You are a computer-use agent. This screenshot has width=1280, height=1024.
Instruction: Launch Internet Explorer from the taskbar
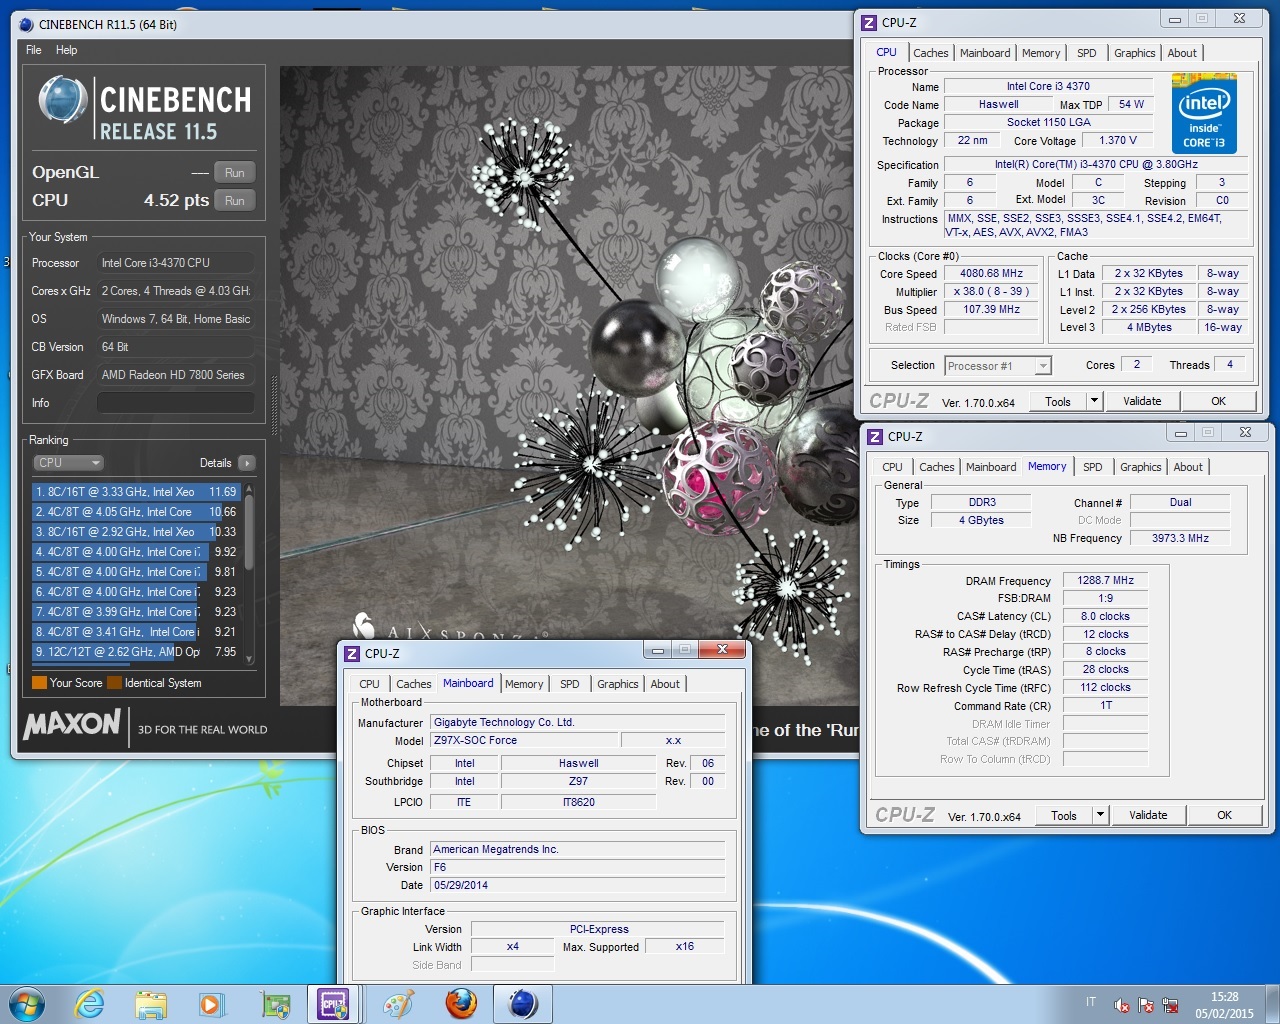[x=90, y=1004]
